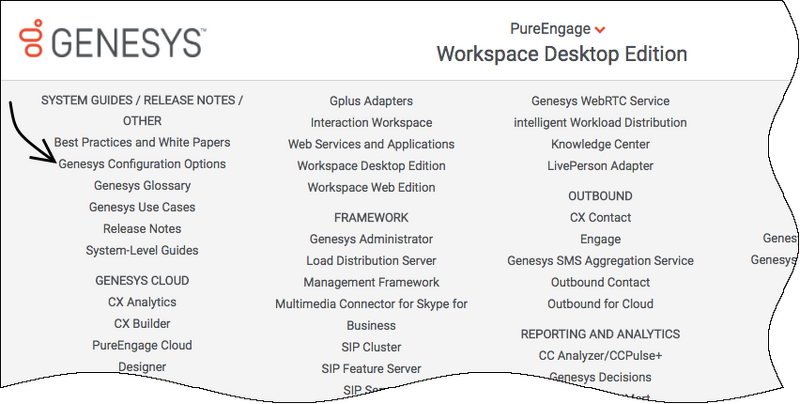Viewport: 800px width, 404px height.
Task: Open CC Analyzer/CCPulse+ link
Action: (x=600, y=355)
